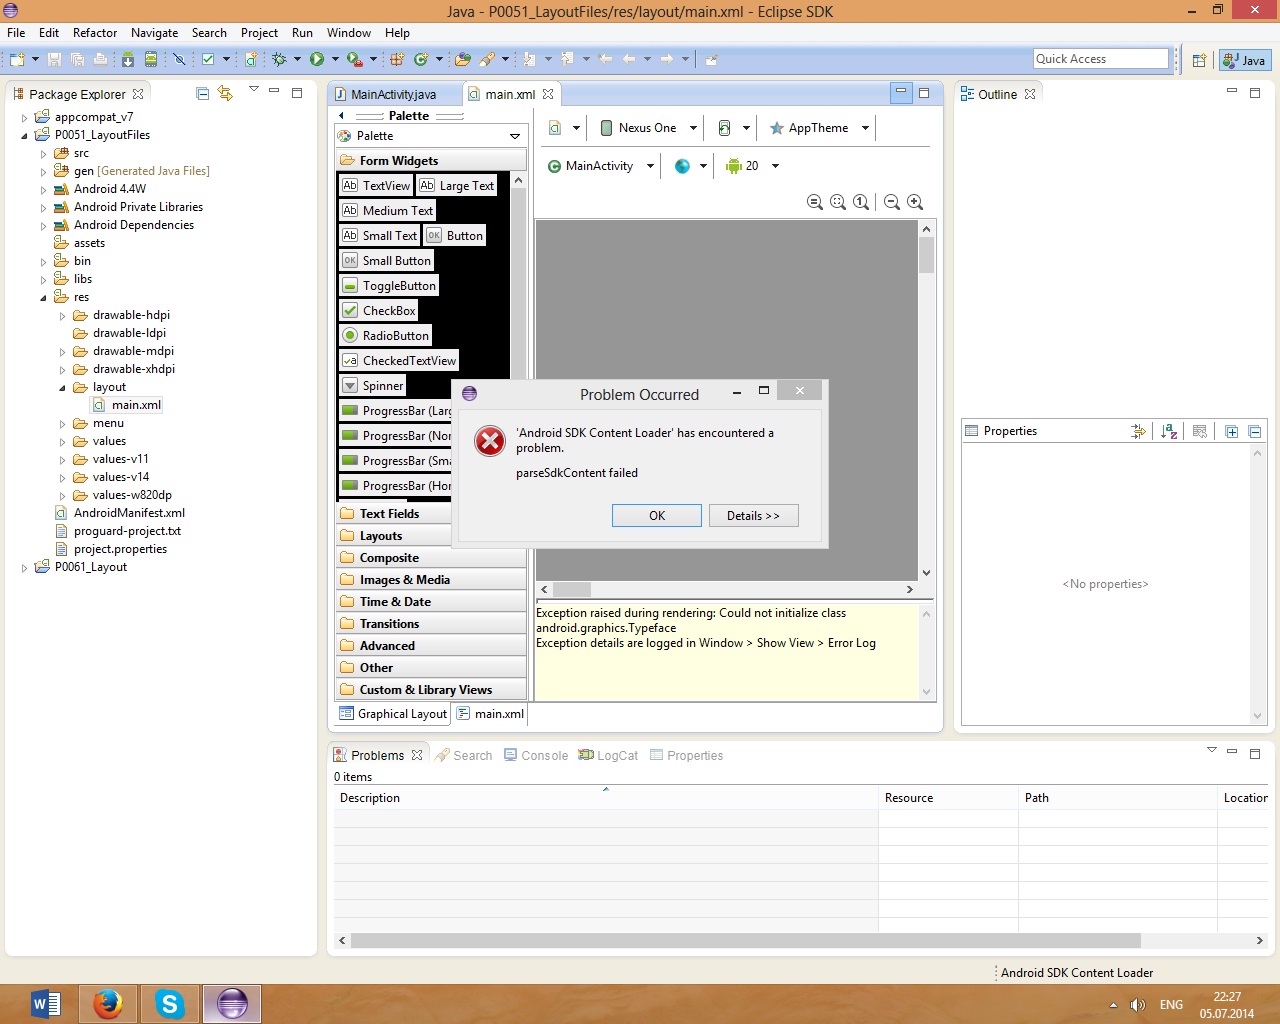The height and width of the screenshot is (1024, 1280).
Task: Toggle Link with Editor in Package Explorer
Action: tap(225, 93)
